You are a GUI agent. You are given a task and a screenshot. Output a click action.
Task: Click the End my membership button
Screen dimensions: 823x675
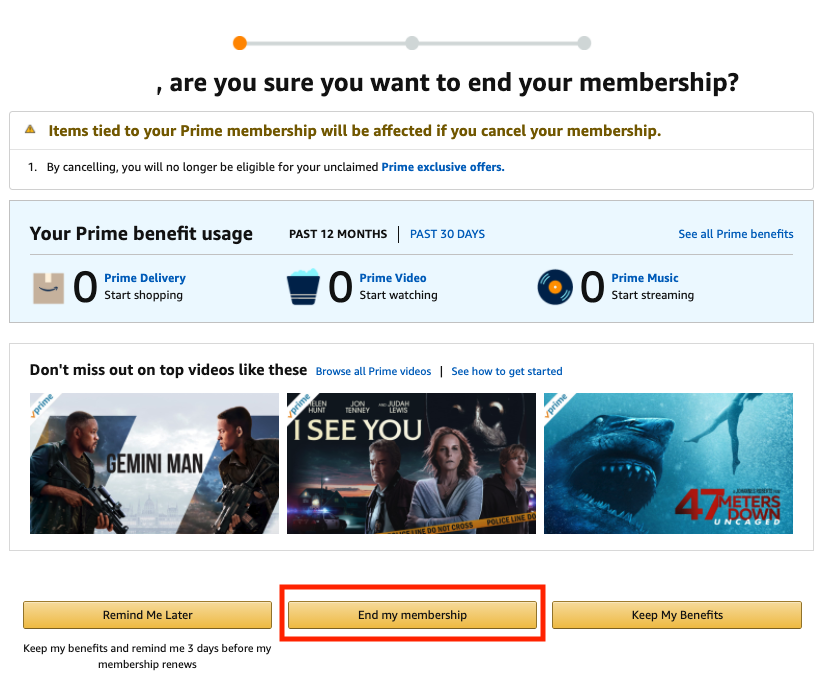[x=412, y=615]
